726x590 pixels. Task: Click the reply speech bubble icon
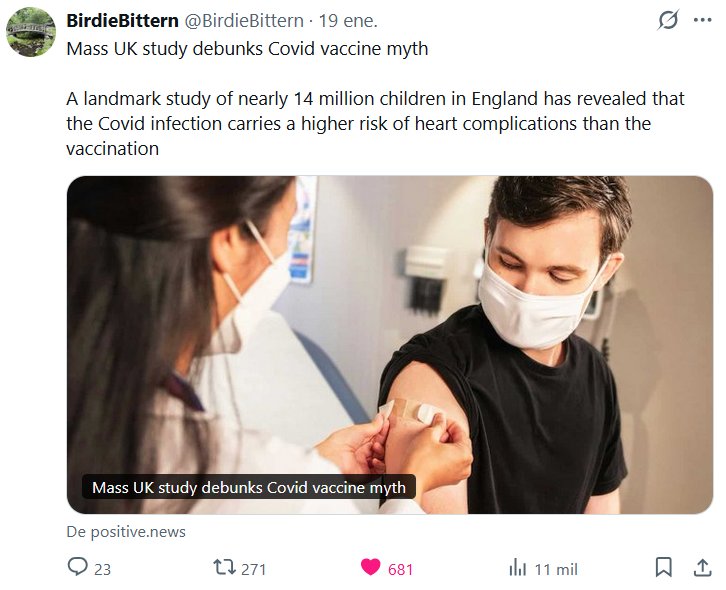(78, 568)
